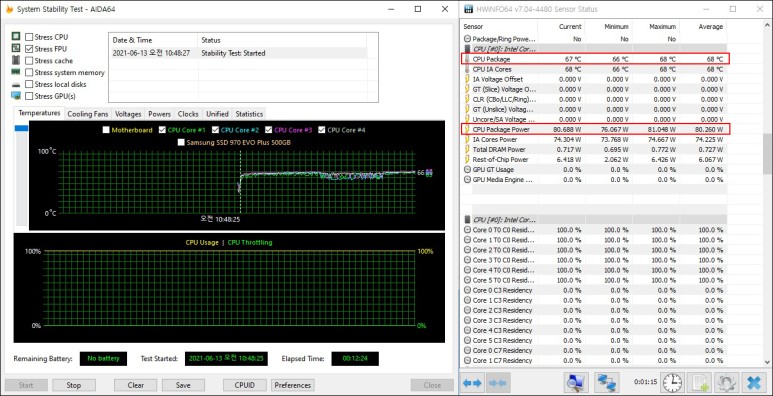Enable the Stress system memory checkbox
Viewport: 773px width, 396px height.
coord(29,72)
